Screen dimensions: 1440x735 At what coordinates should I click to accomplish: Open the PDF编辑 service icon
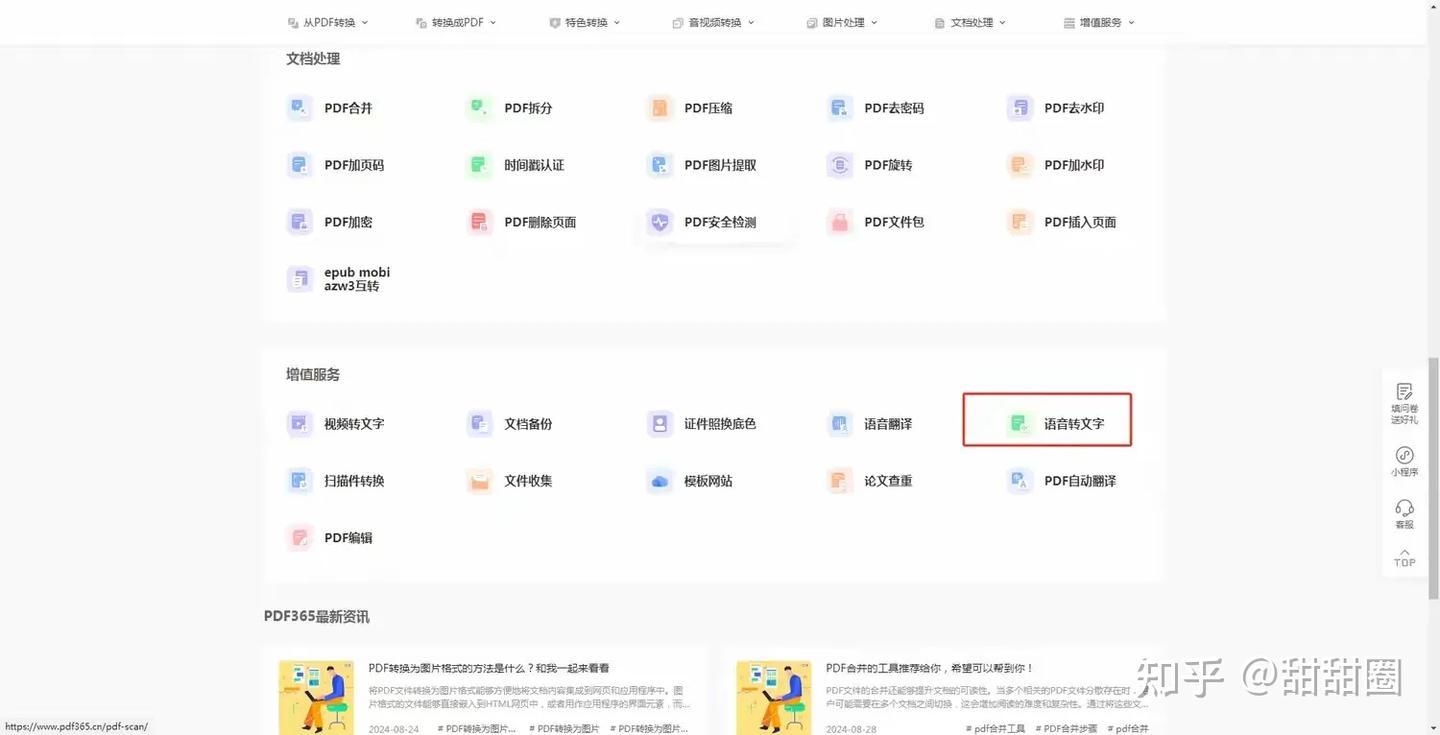[x=300, y=538]
